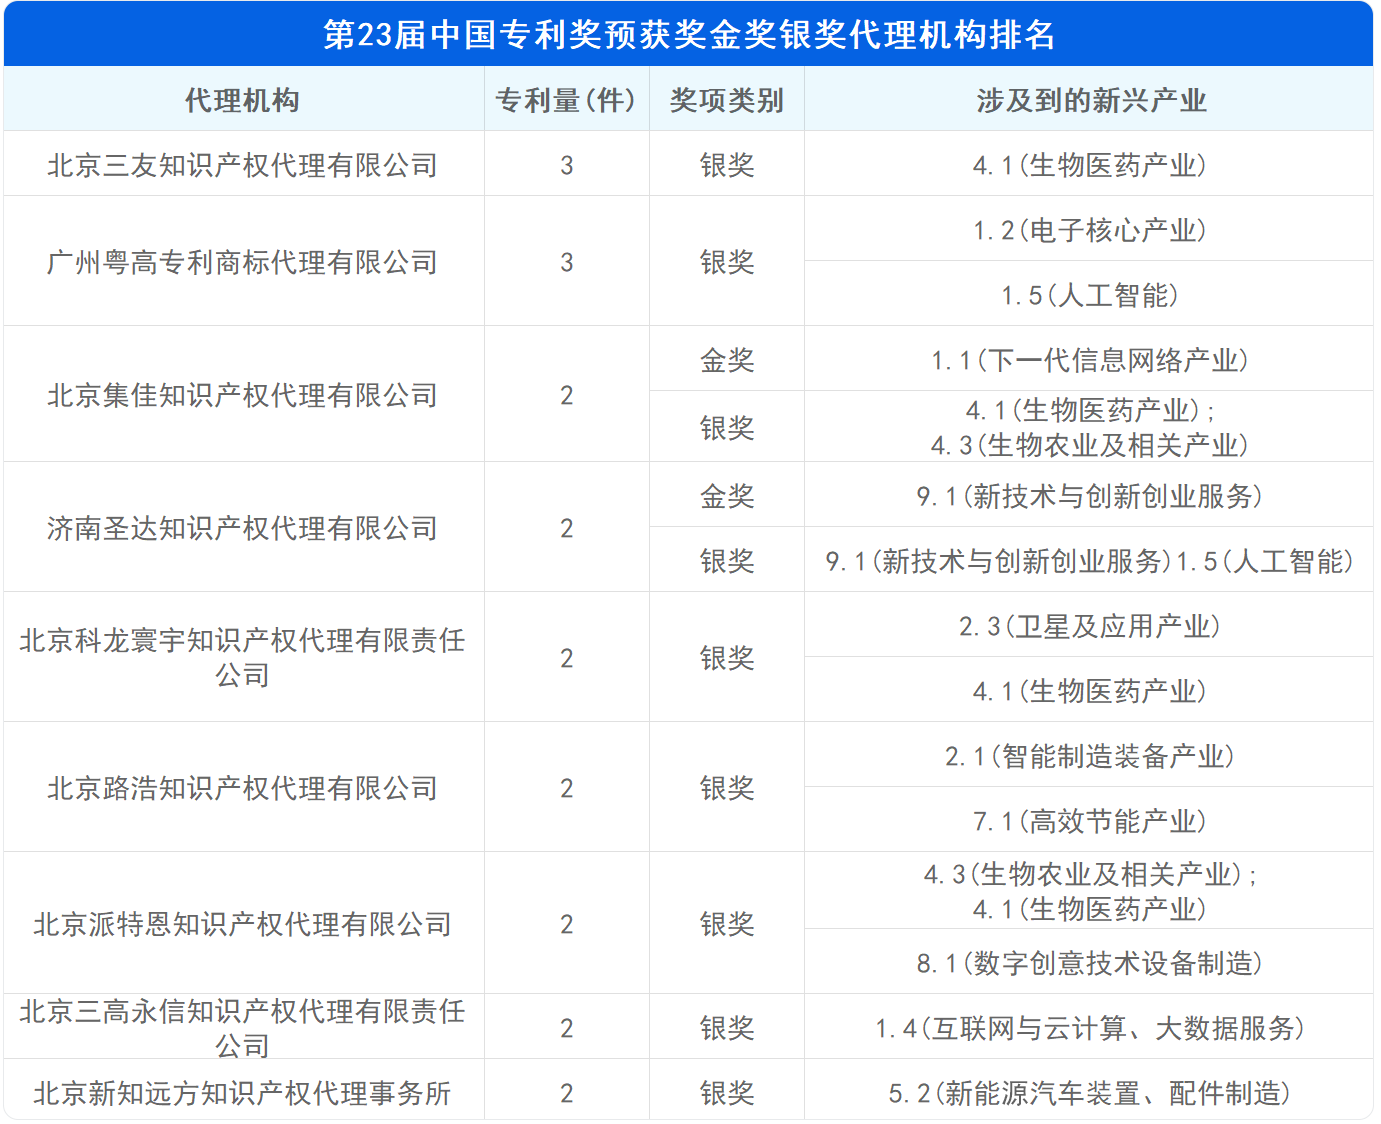Click patent count 2 in 北京集佳 row
The height and width of the screenshot is (1124, 1381).
(567, 394)
